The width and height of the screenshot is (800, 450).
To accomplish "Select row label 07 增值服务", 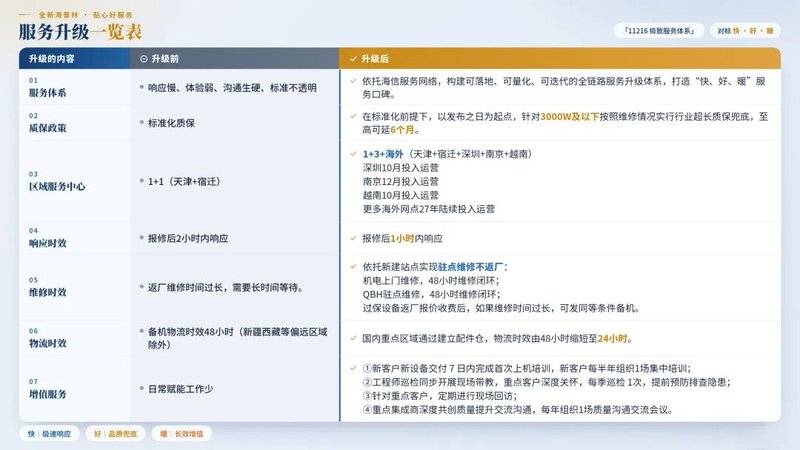I will click(x=47, y=388).
